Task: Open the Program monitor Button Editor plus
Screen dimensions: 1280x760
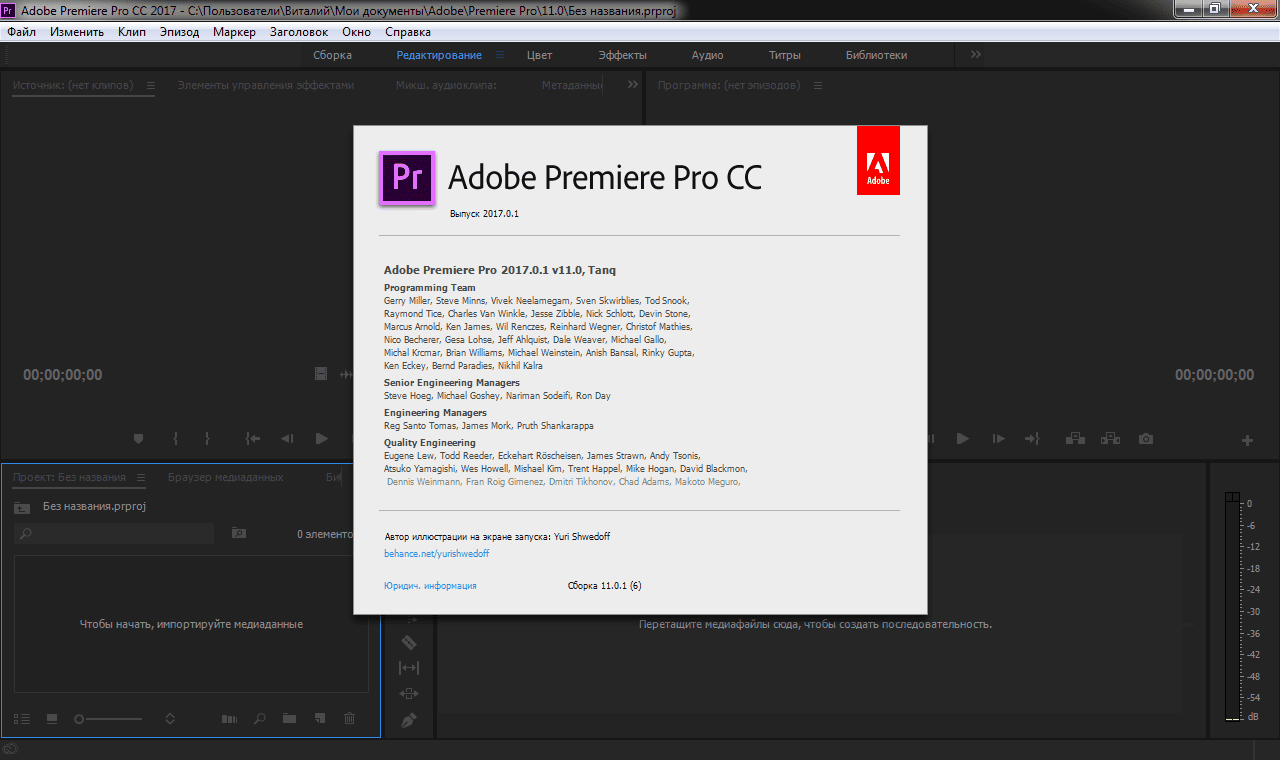Action: (x=1247, y=440)
